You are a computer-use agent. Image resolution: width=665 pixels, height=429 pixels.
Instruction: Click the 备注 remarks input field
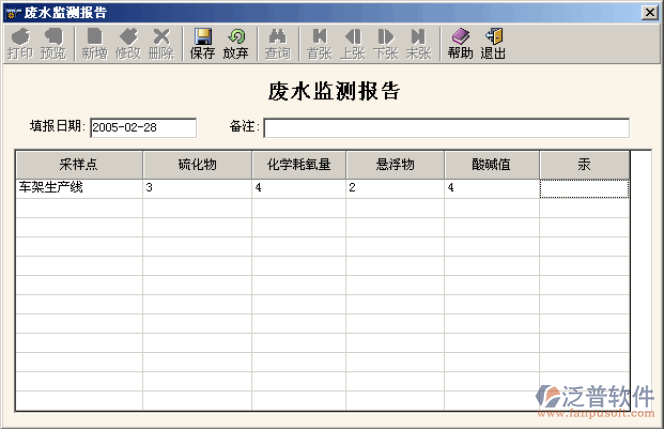pyautogui.click(x=447, y=128)
